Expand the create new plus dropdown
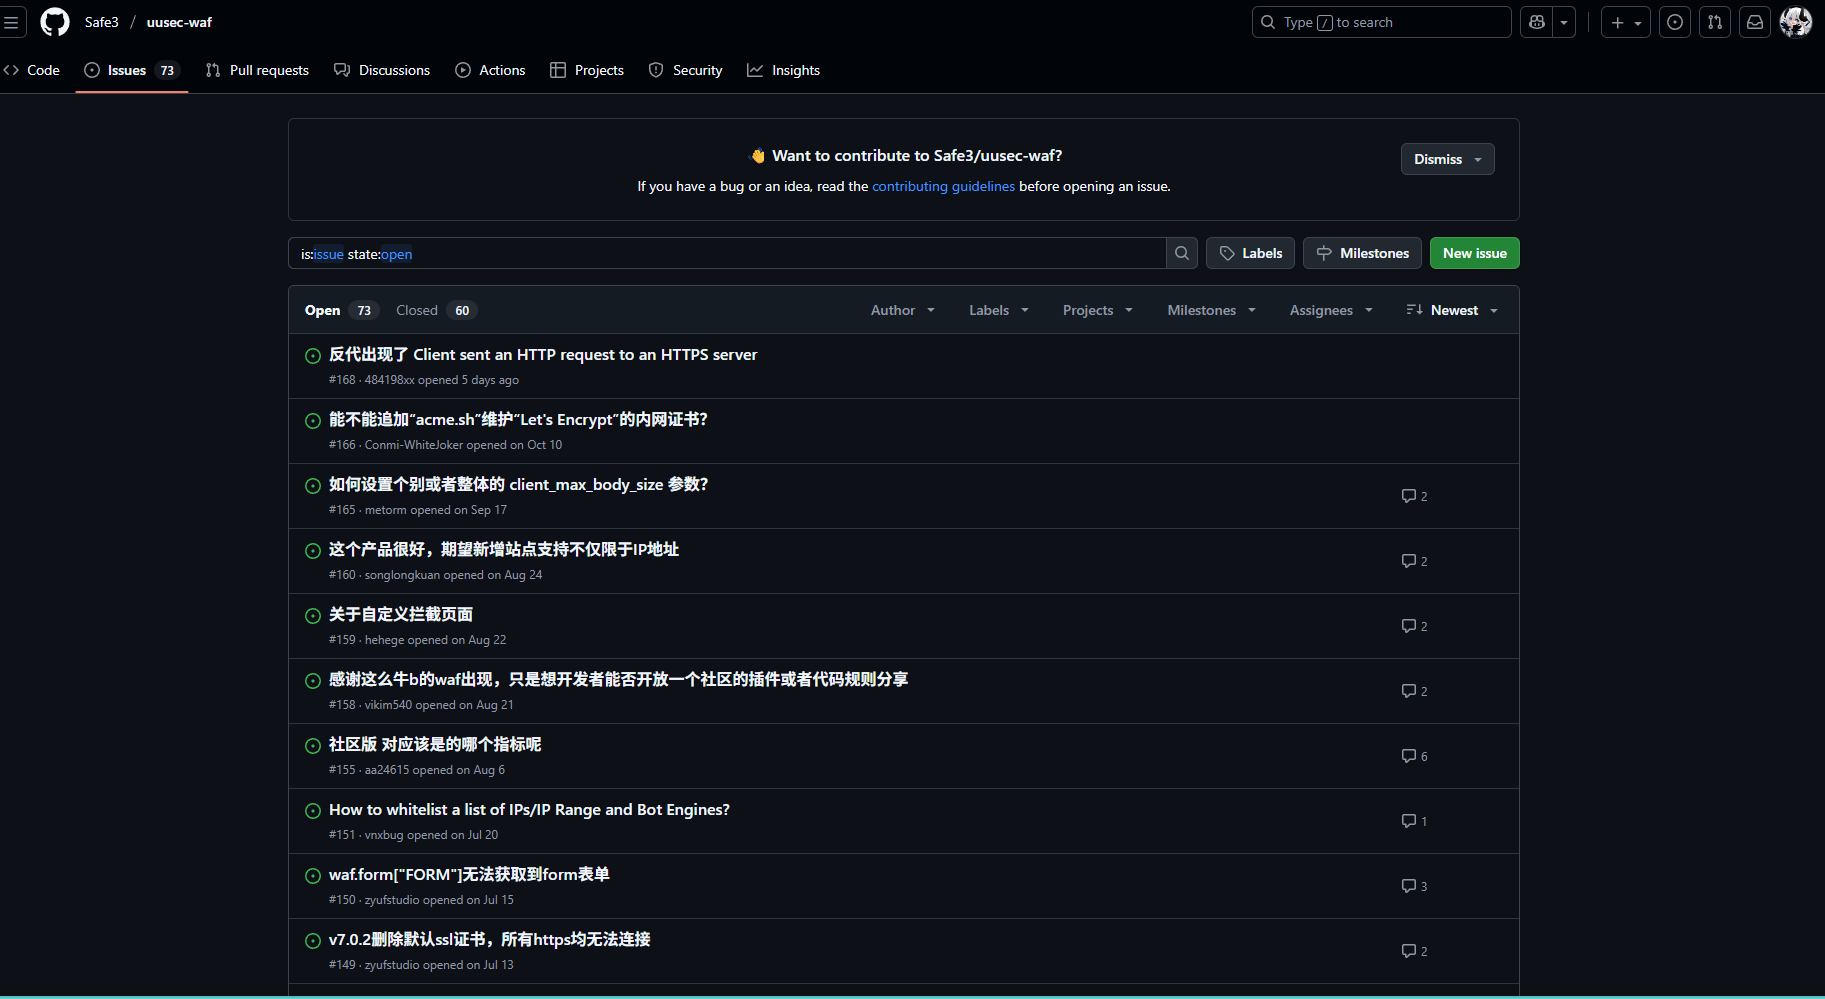The image size is (1825, 999). 1625,22
